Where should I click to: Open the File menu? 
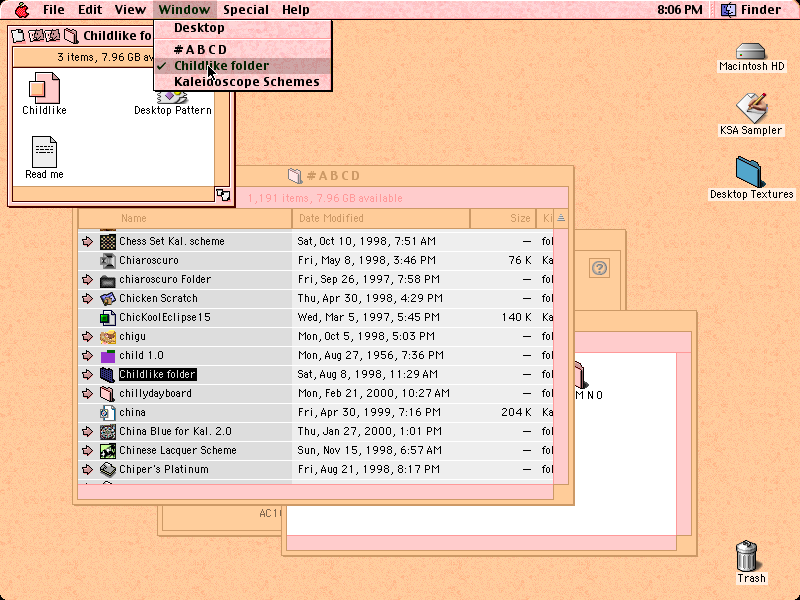tap(54, 10)
